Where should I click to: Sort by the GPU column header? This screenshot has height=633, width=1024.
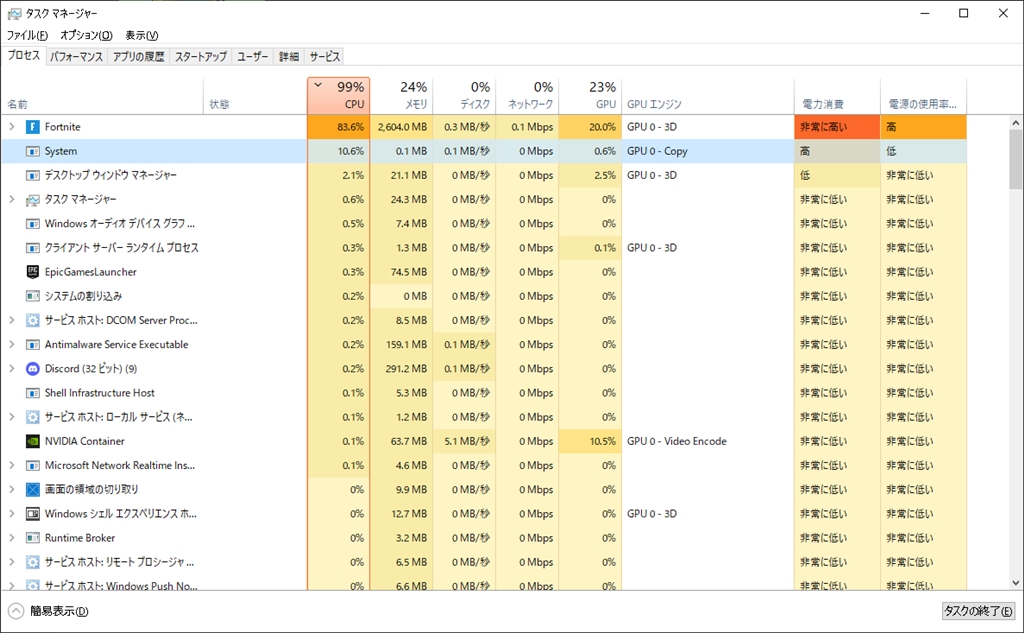[590, 96]
